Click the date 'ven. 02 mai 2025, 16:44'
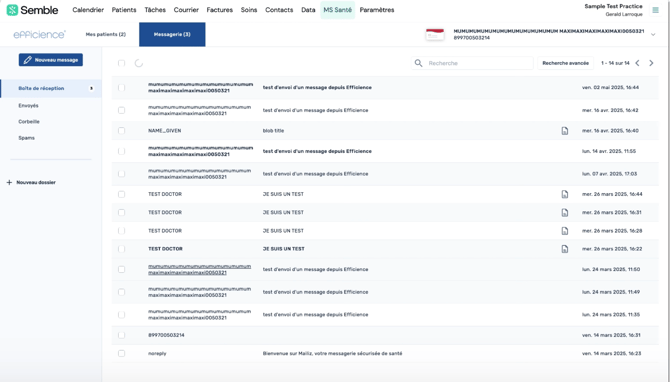Screen dimensions: 670x382 point(610,88)
